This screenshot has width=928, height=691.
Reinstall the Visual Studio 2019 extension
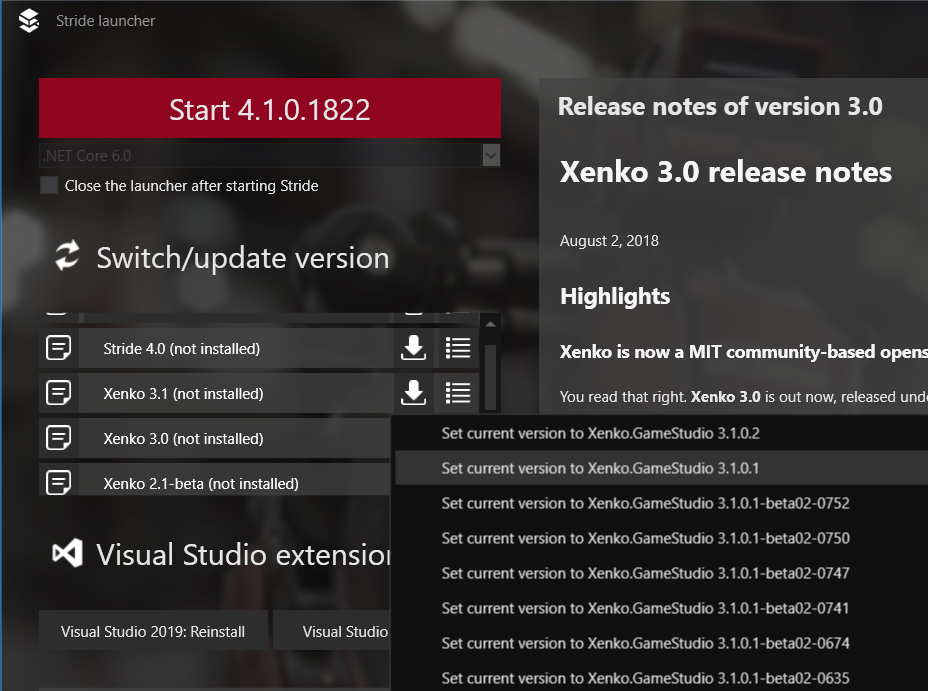click(x=153, y=631)
